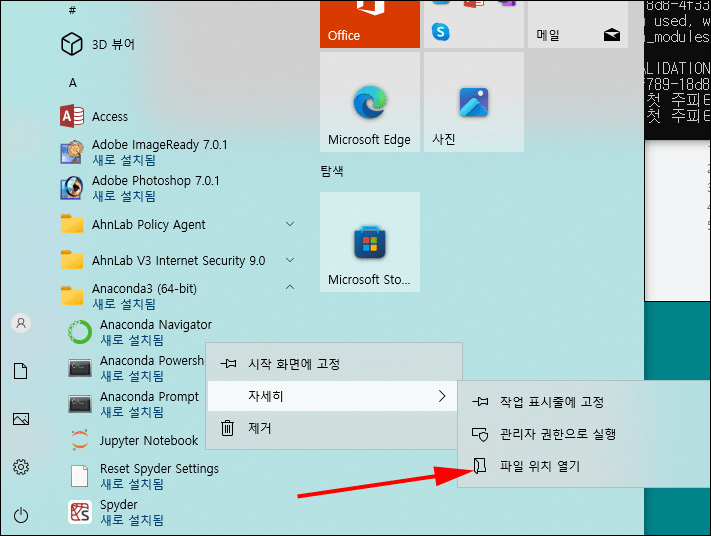The image size is (711, 536).
Task: Expand AhnLab V3 Internet Security chevron
Action: click(290, 260)
